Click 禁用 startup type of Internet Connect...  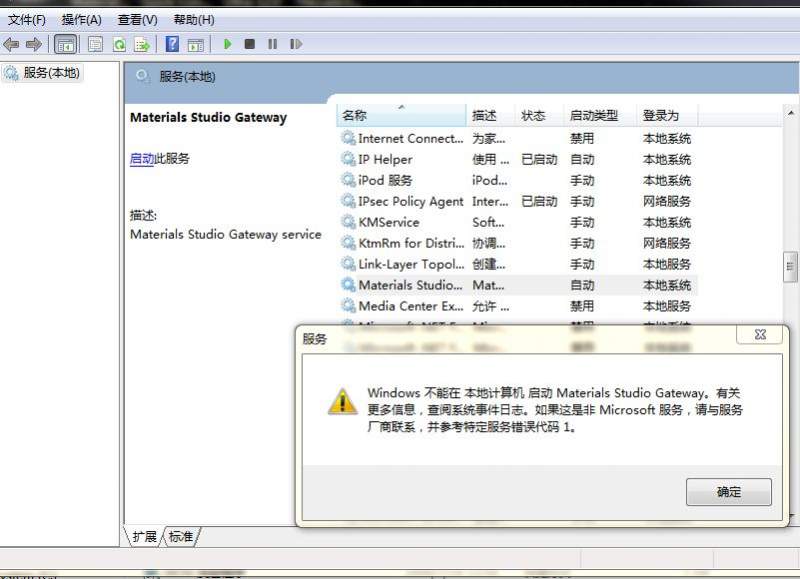(x=582, y=138)
